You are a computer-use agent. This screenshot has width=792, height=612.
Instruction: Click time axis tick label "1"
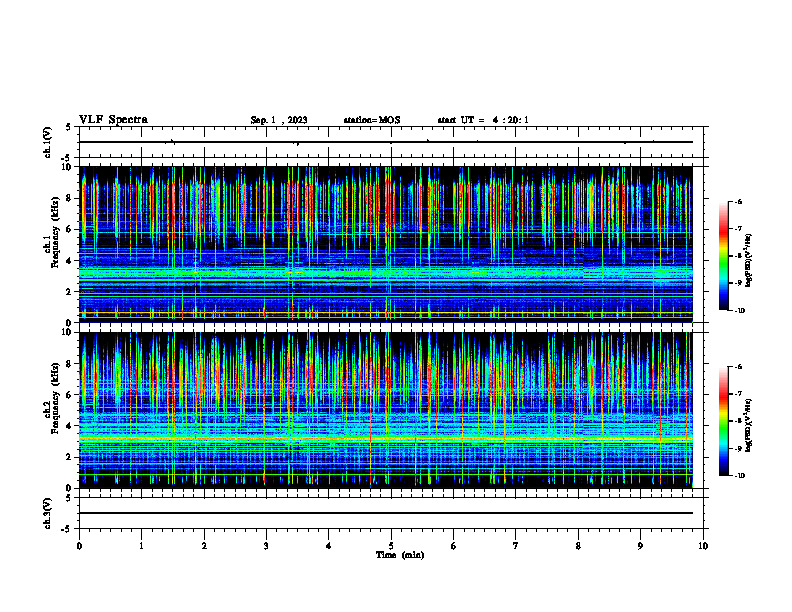(x=141, y=546)
